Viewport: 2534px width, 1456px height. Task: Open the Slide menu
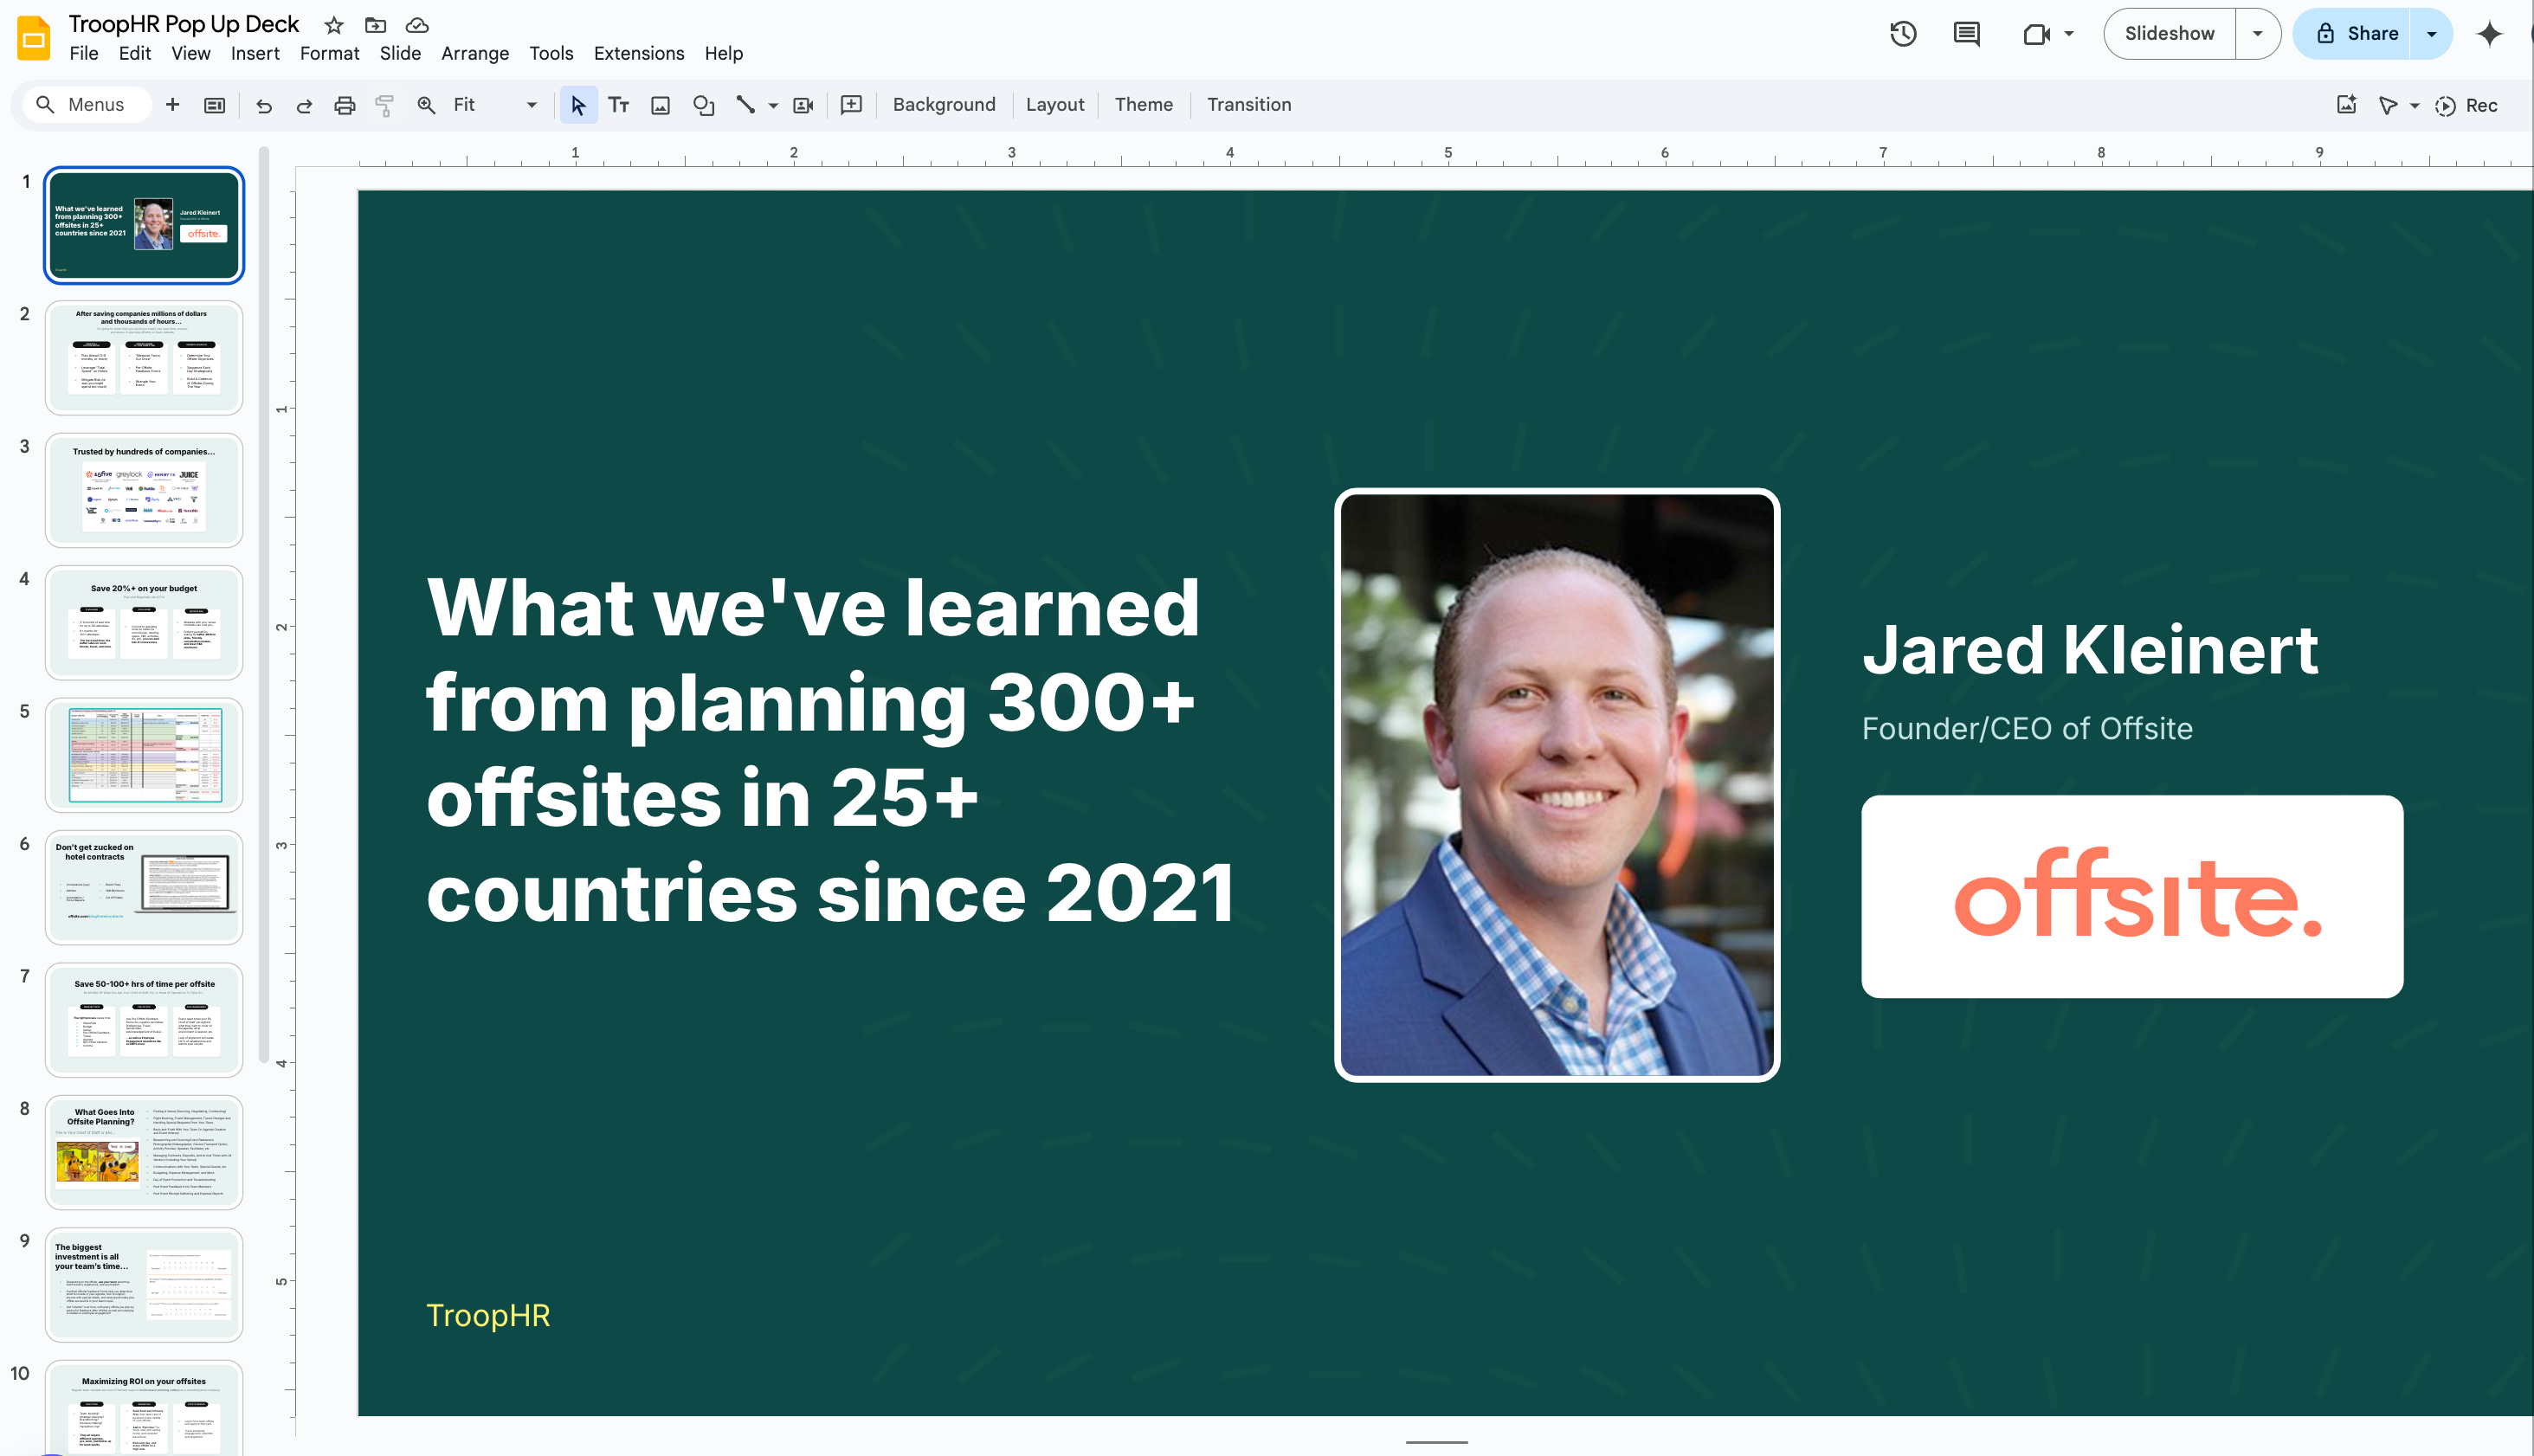point(400,53)
